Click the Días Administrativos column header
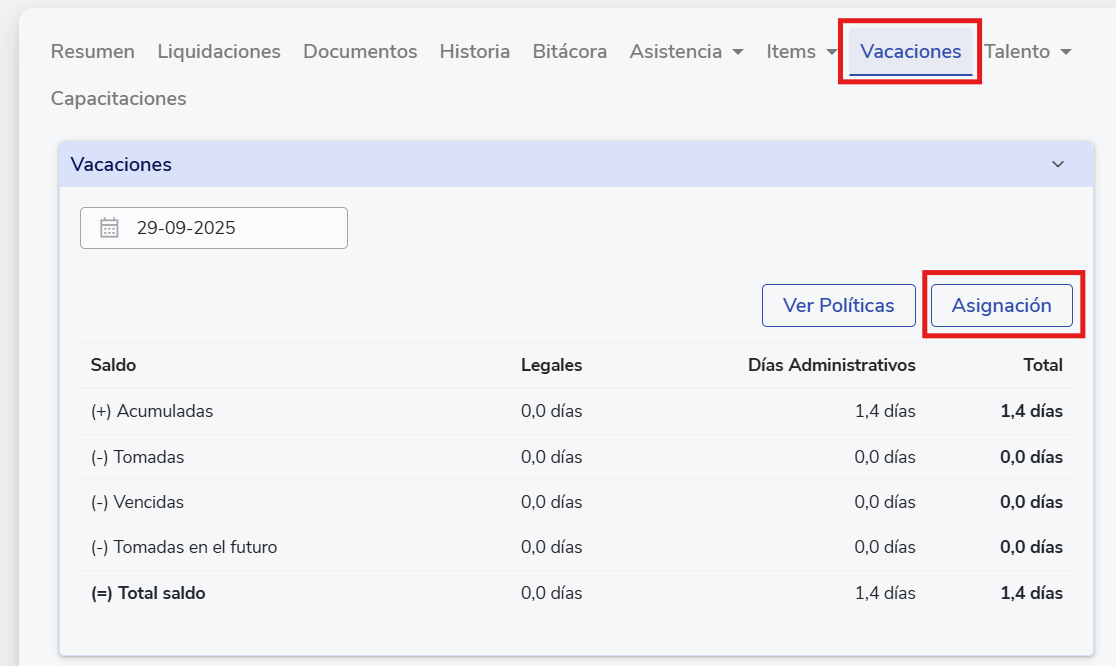This screenshot has width=1116, height=666. [831, 365]
